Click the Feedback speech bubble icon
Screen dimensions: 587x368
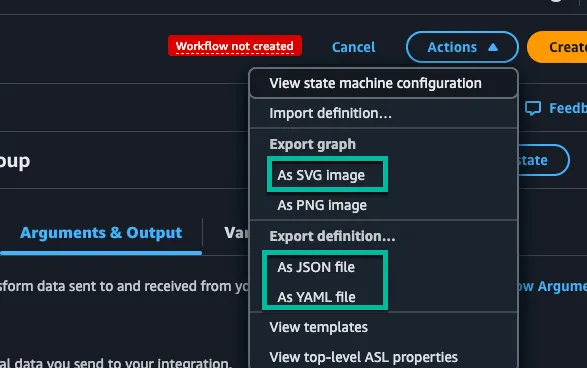tap(533, 108)
